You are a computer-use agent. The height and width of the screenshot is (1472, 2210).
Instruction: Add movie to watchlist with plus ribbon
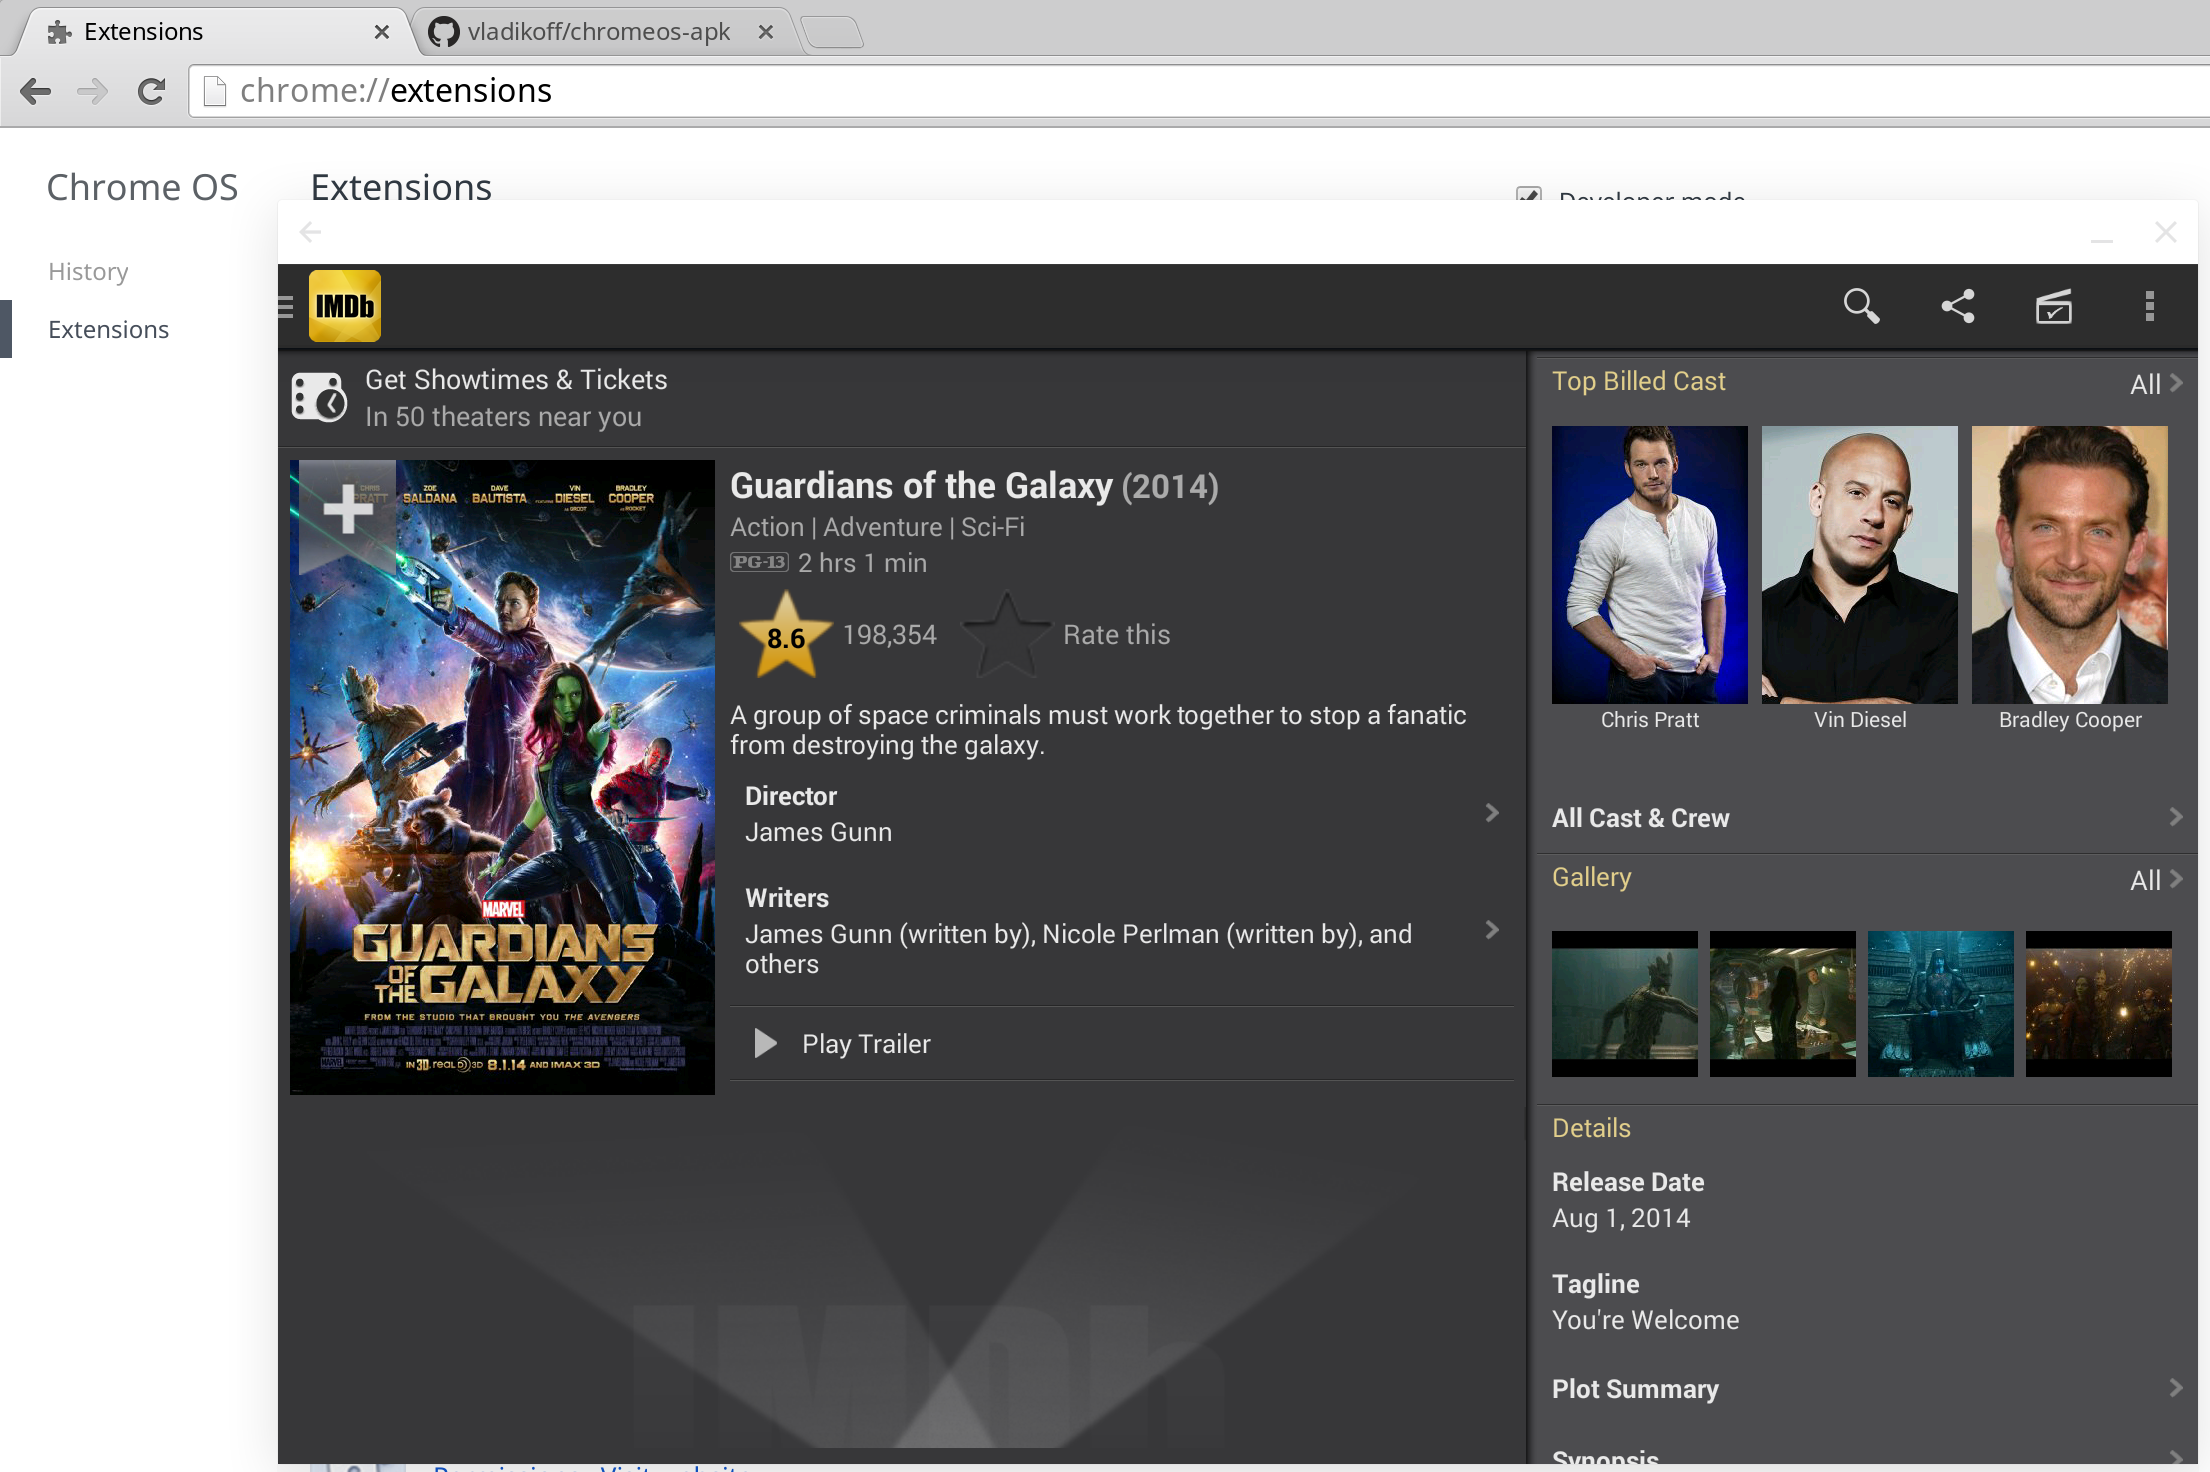(347, 511)
